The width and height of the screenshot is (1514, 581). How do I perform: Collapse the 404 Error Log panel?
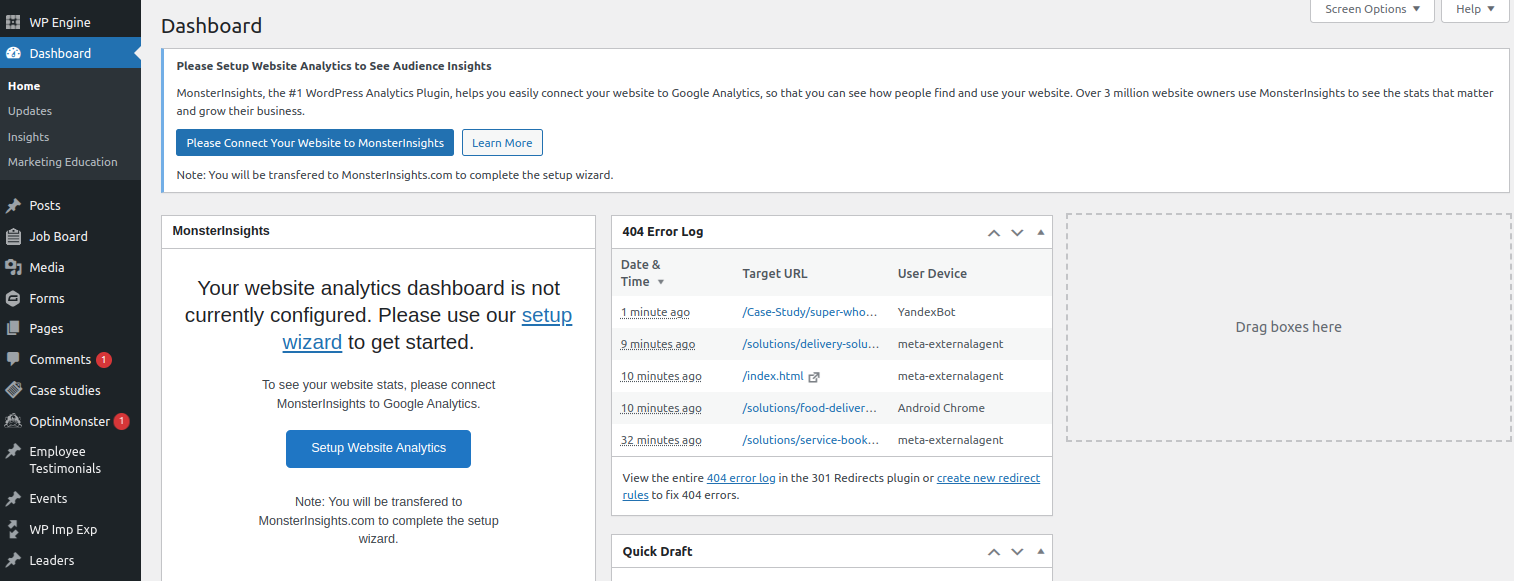1040,232
